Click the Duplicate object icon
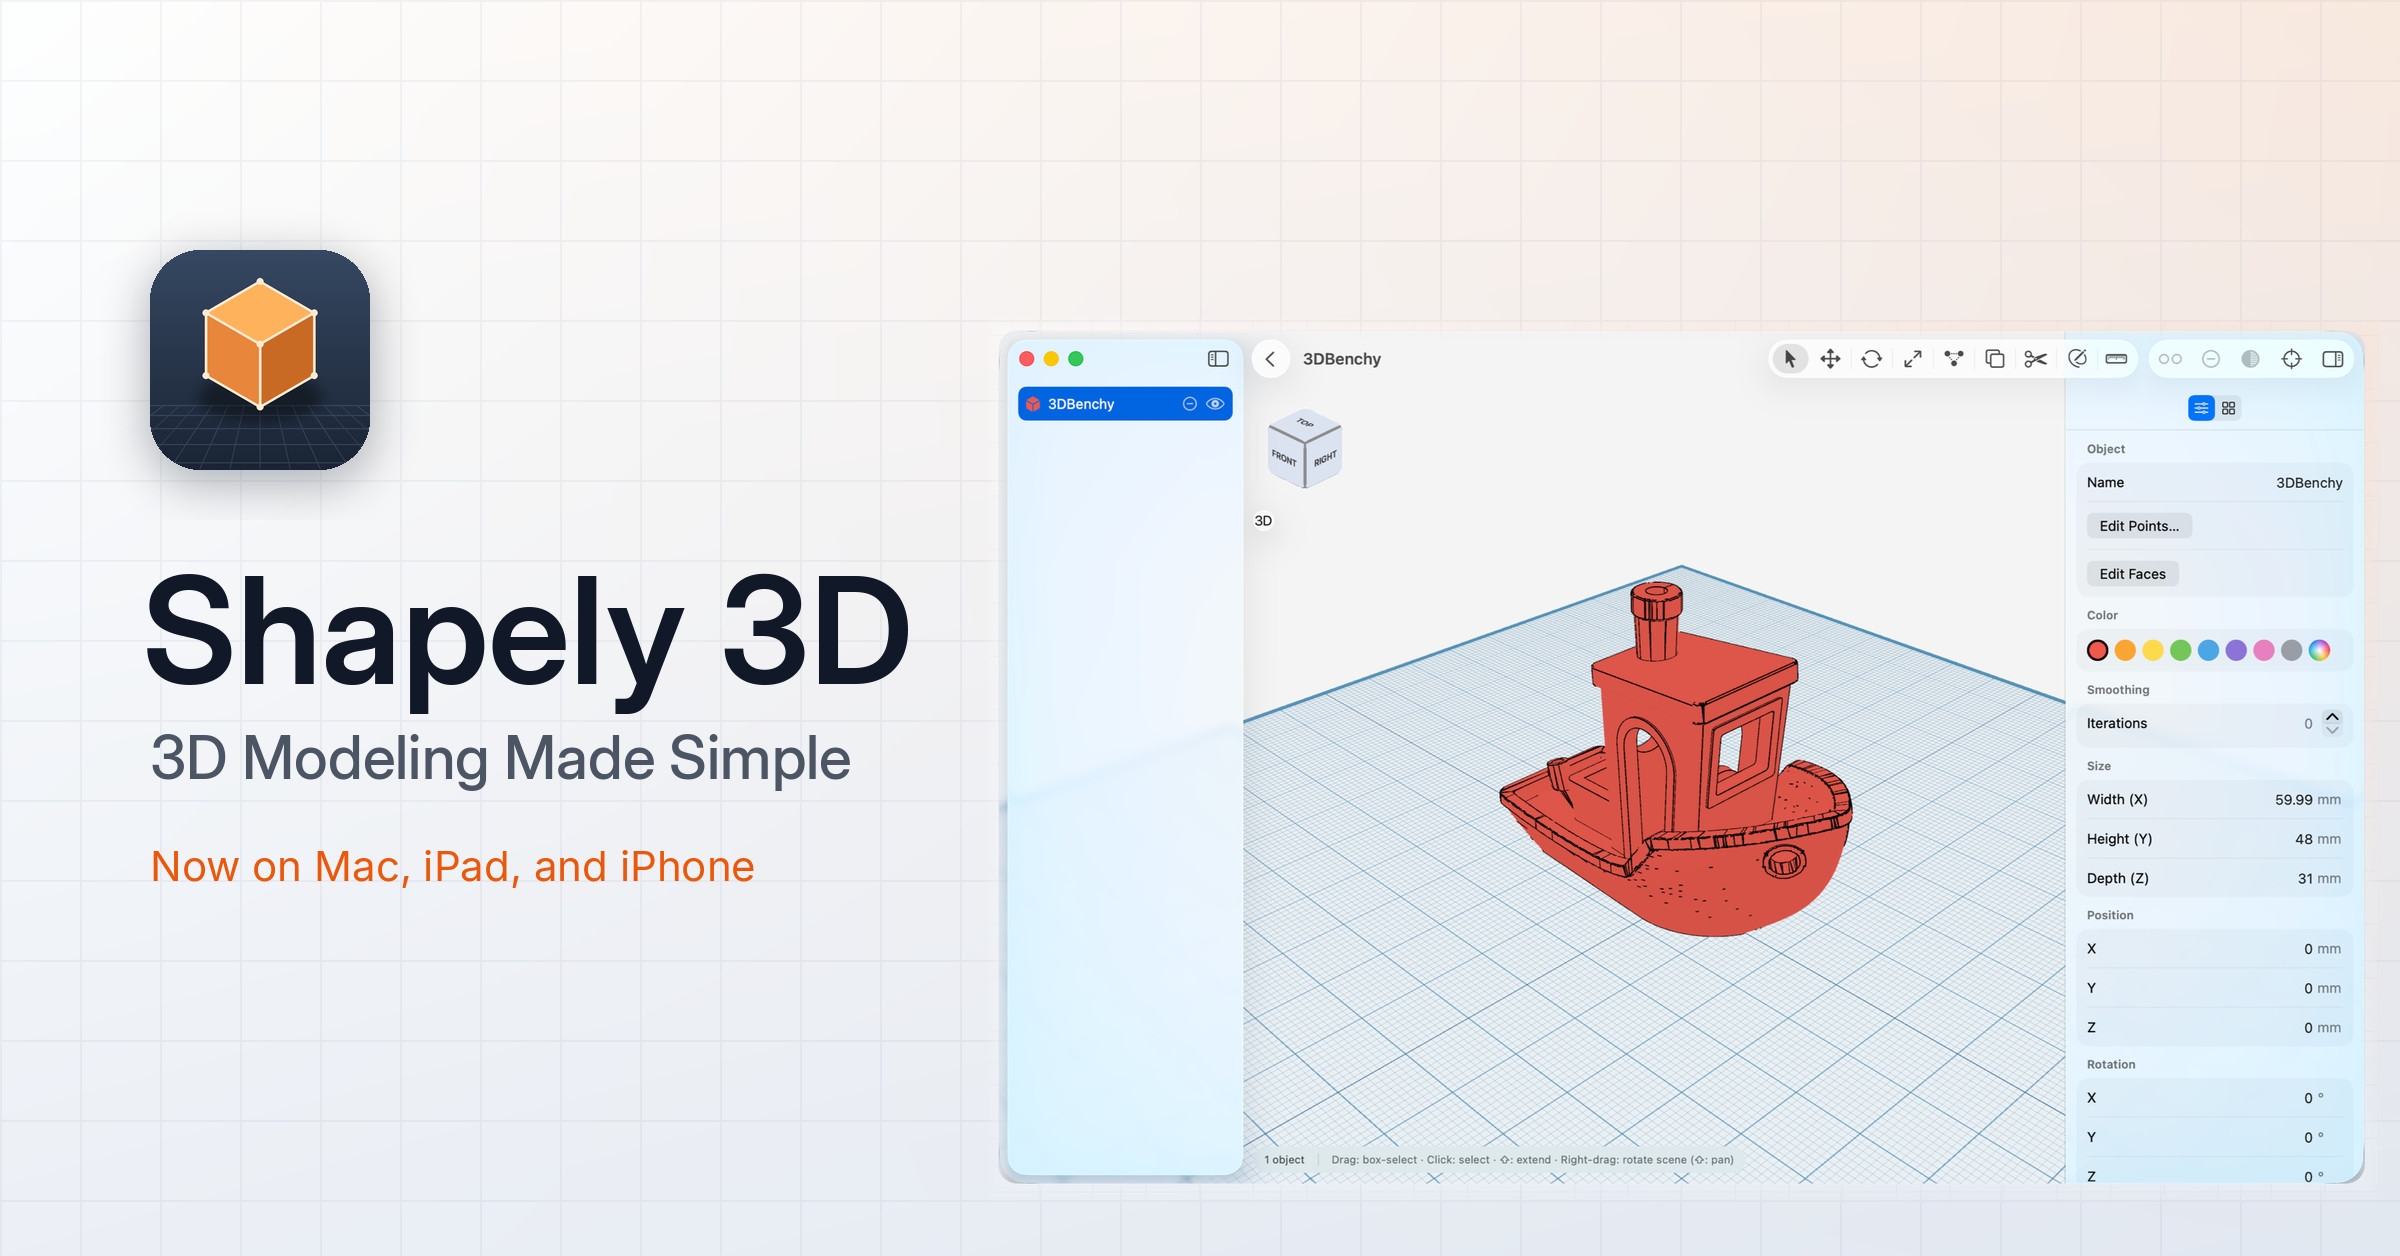2400x1256 pixels. pos(1995,359)
